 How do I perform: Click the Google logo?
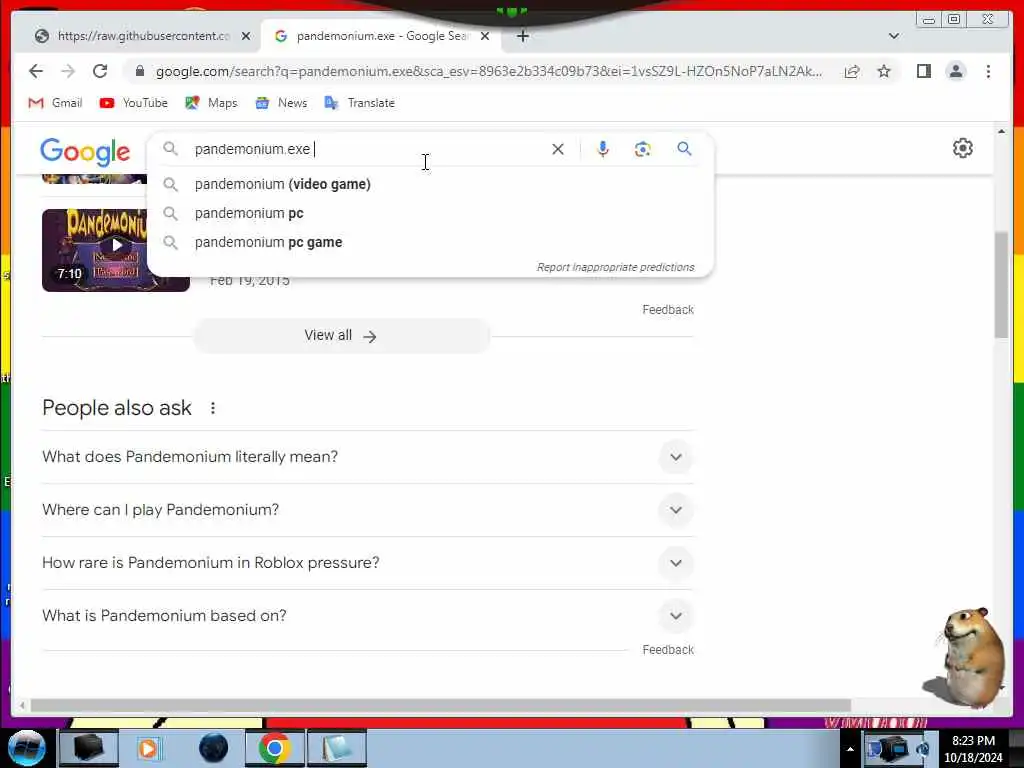(85, 152)
